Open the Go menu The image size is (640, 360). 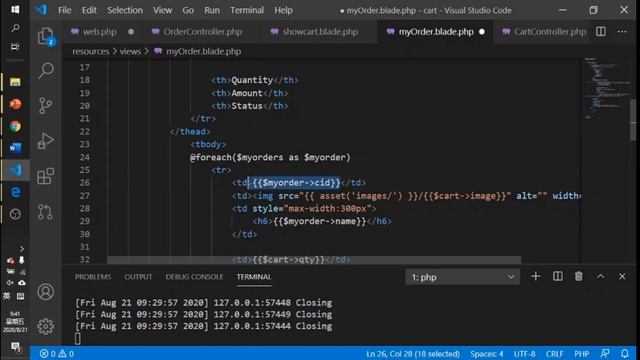pos(188,10)
